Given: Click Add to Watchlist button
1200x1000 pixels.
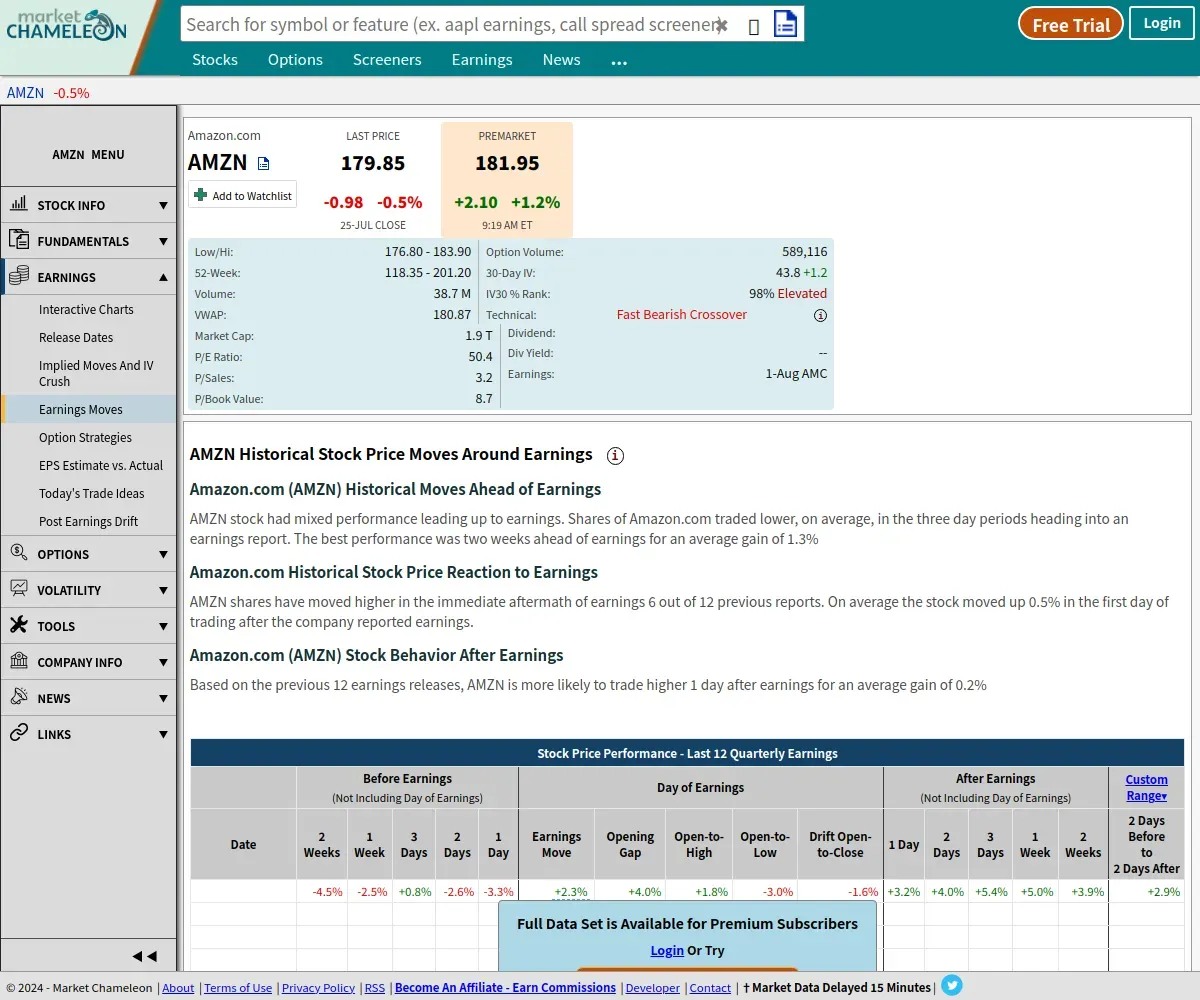Looking at the screenshot, I should point(243,195).
